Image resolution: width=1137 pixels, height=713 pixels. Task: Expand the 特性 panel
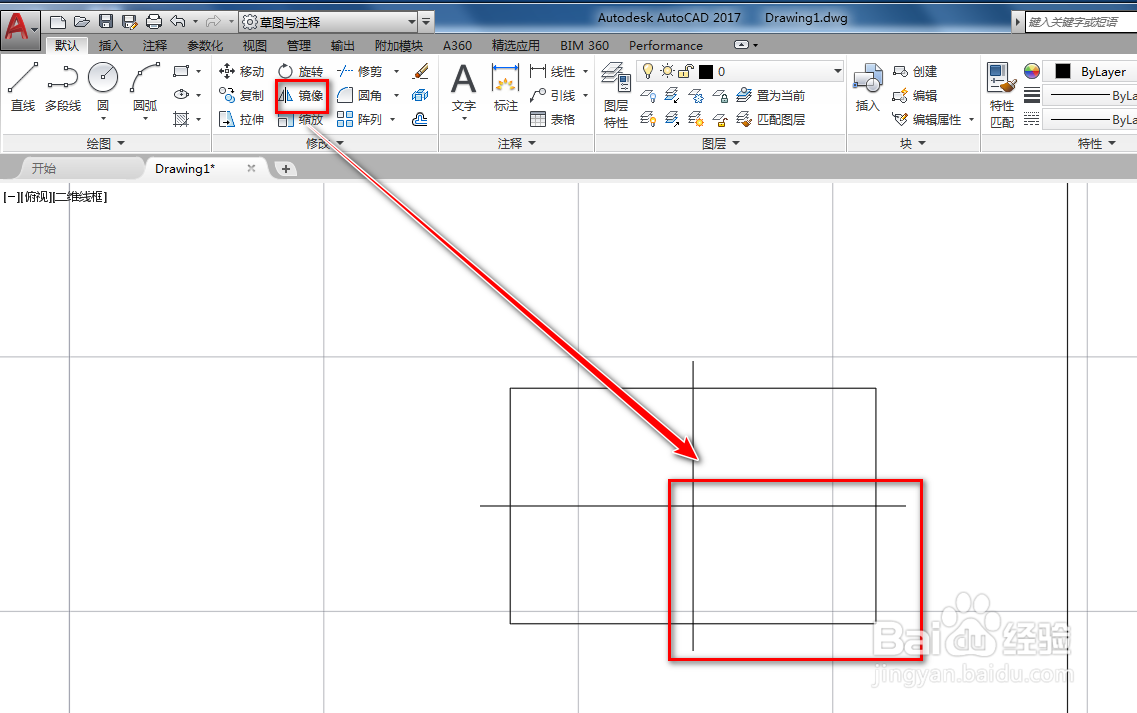(1096, 143)
